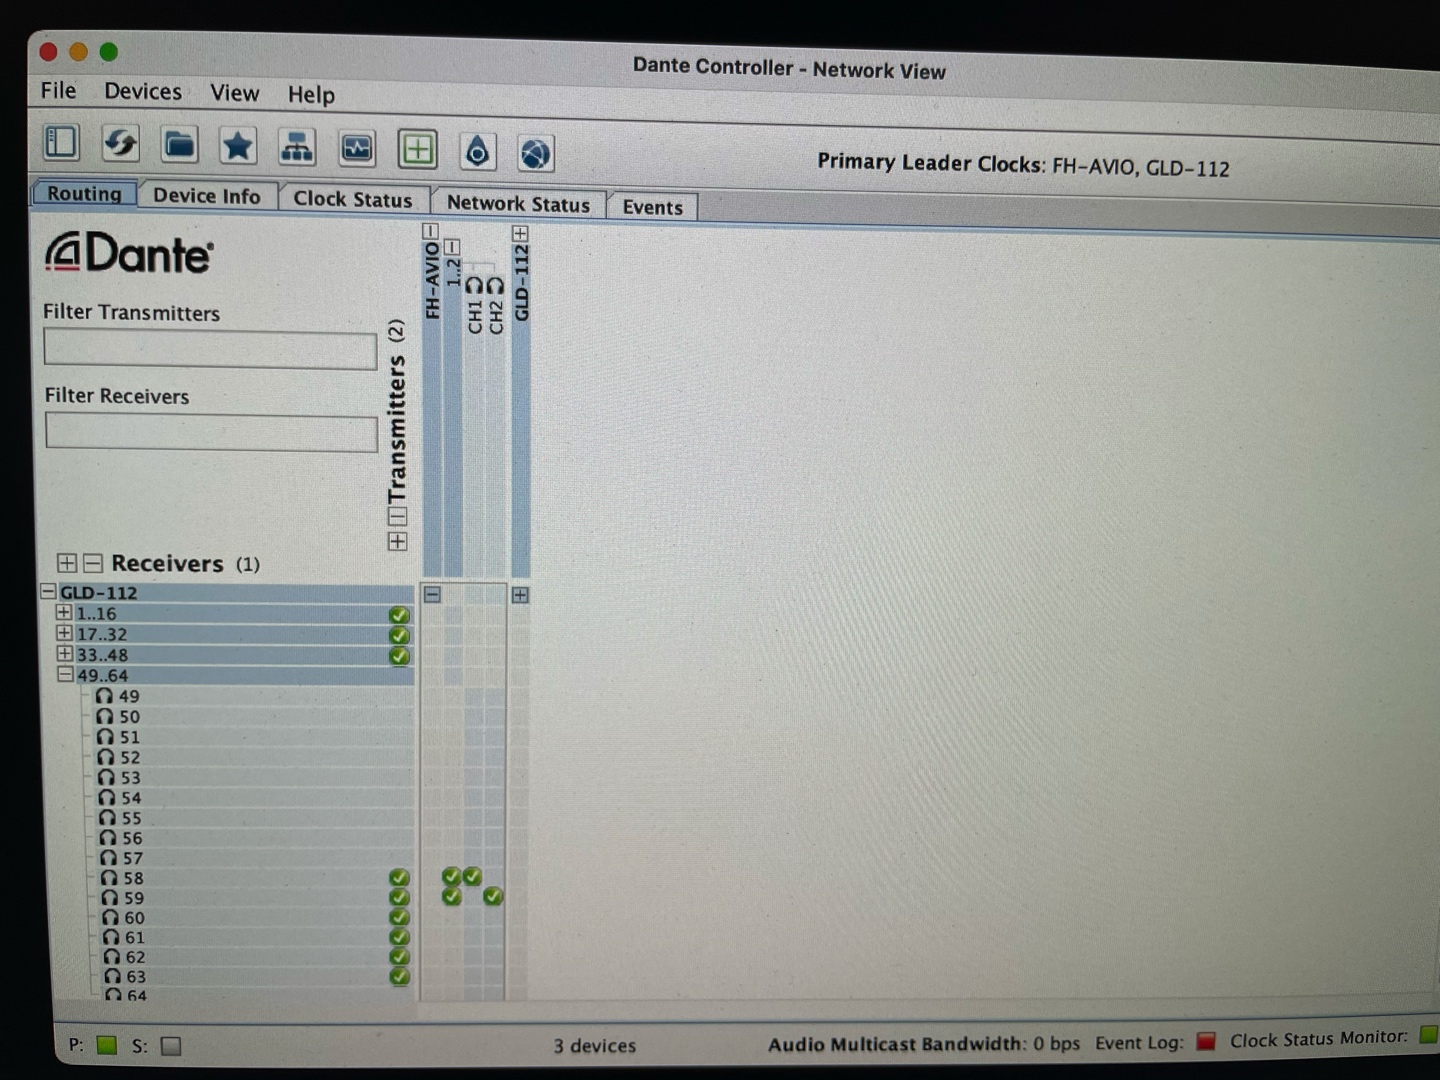Select the GLD-112 receiver device row
Viewport: 1440px width, 1080px height.
[226, 592]
